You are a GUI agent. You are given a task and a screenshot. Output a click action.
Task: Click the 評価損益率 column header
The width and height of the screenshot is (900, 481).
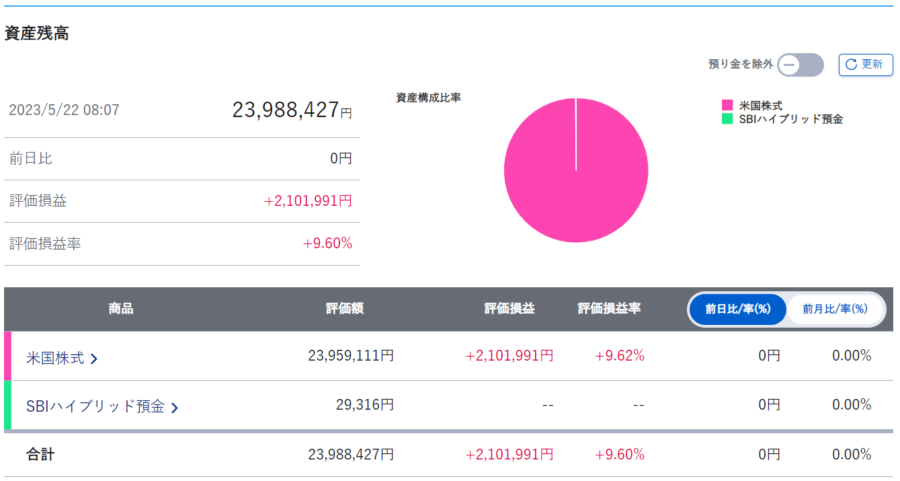point(609,309)
